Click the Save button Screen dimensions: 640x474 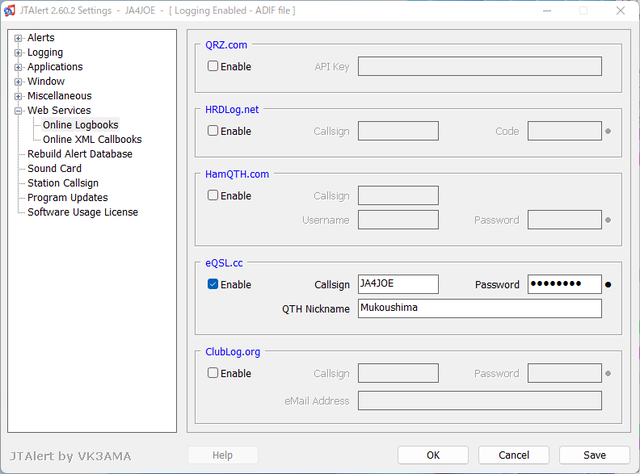594,455
